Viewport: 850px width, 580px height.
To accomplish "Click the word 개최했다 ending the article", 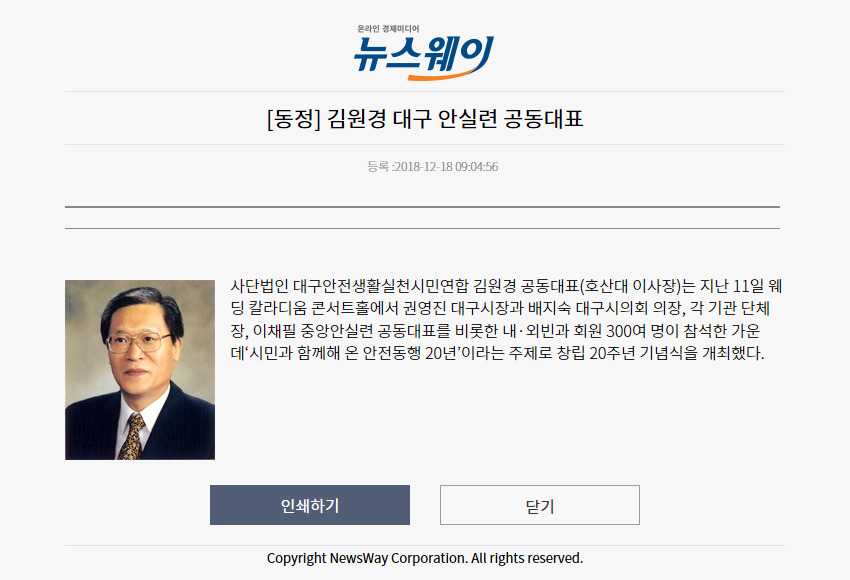I will pos(732,353).
